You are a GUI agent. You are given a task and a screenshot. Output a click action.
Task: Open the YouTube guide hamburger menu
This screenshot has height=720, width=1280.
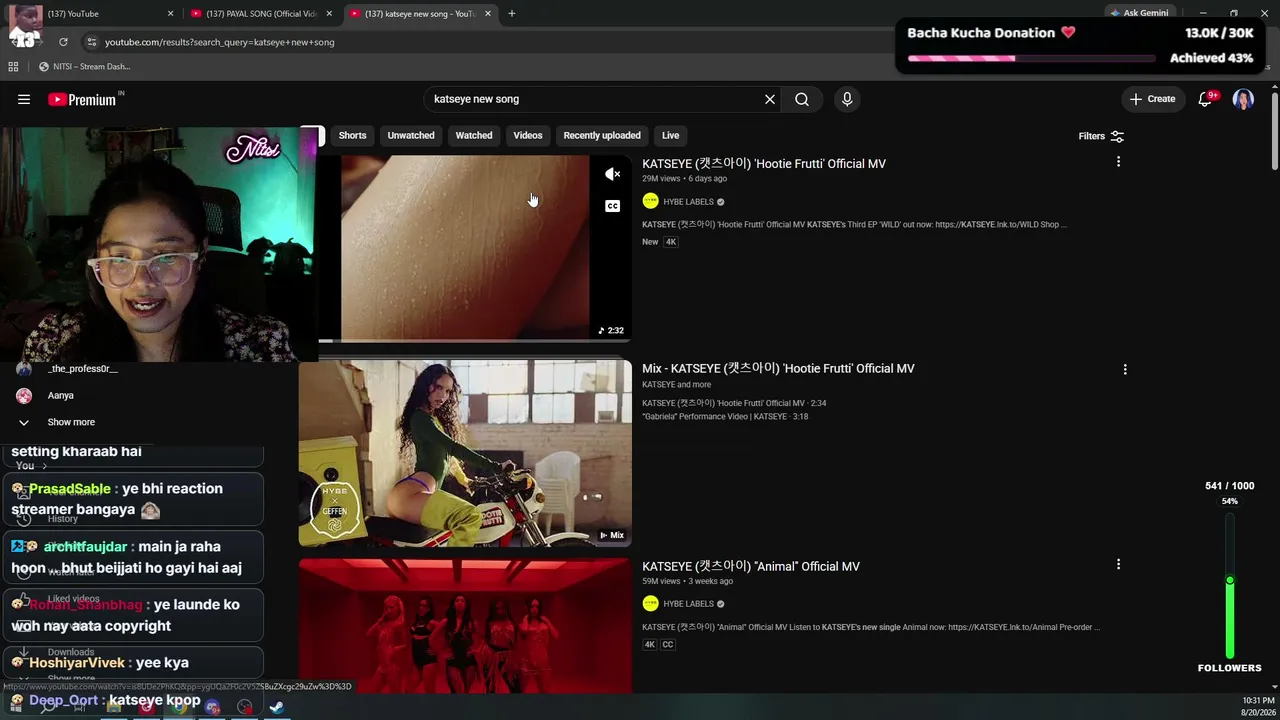[24, 99]
